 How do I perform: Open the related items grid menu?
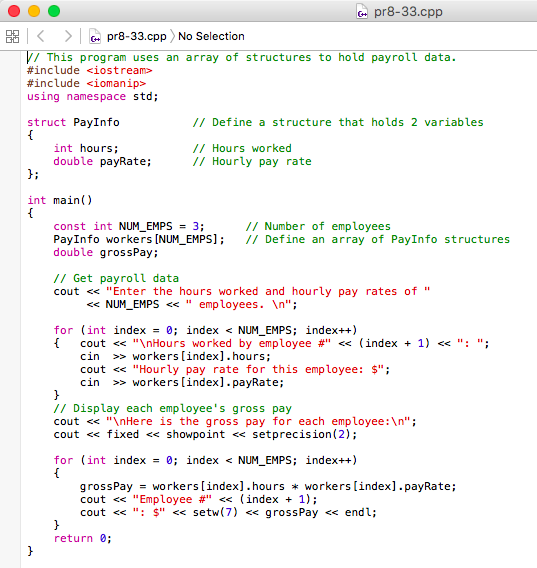click(12, 36)
